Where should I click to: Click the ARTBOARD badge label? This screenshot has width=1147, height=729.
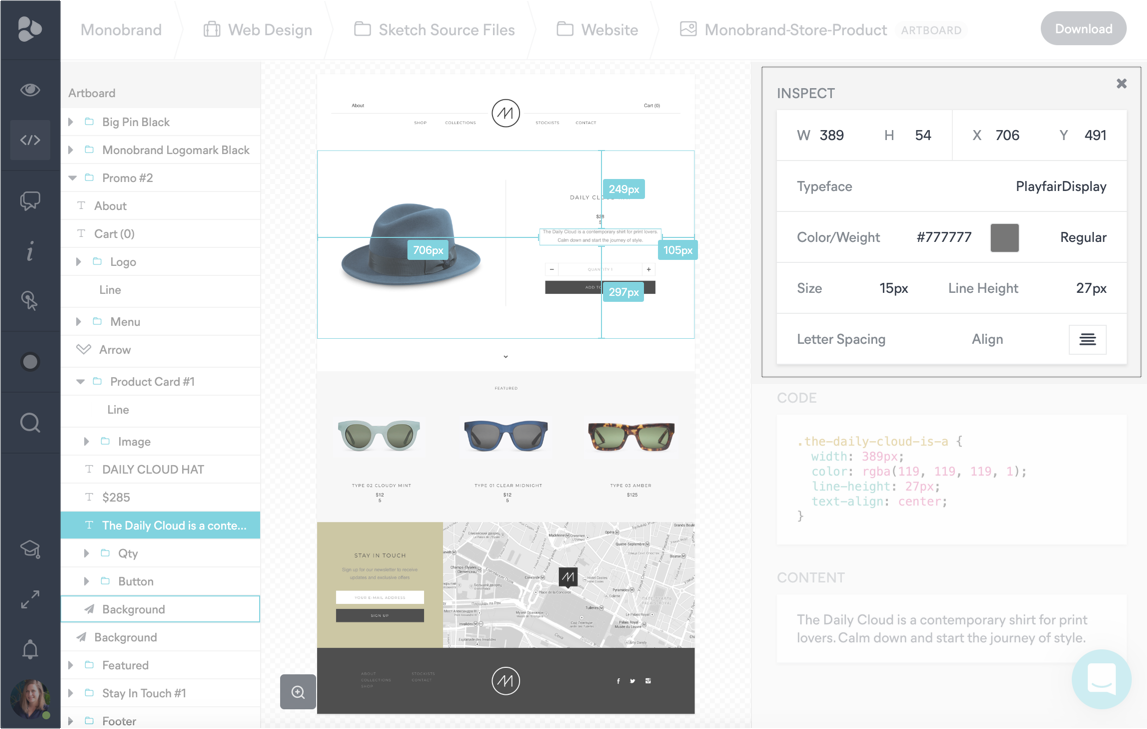pyautogui.click(x=931, y=30)
